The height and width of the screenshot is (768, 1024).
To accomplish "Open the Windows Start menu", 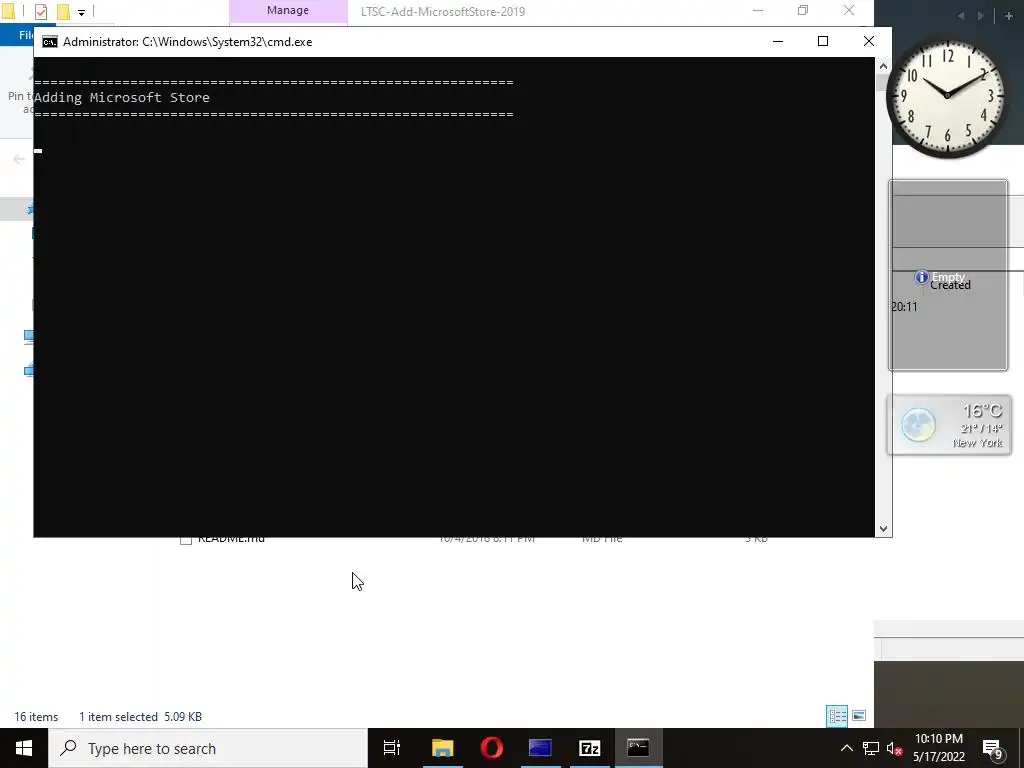I will (24, 748).
